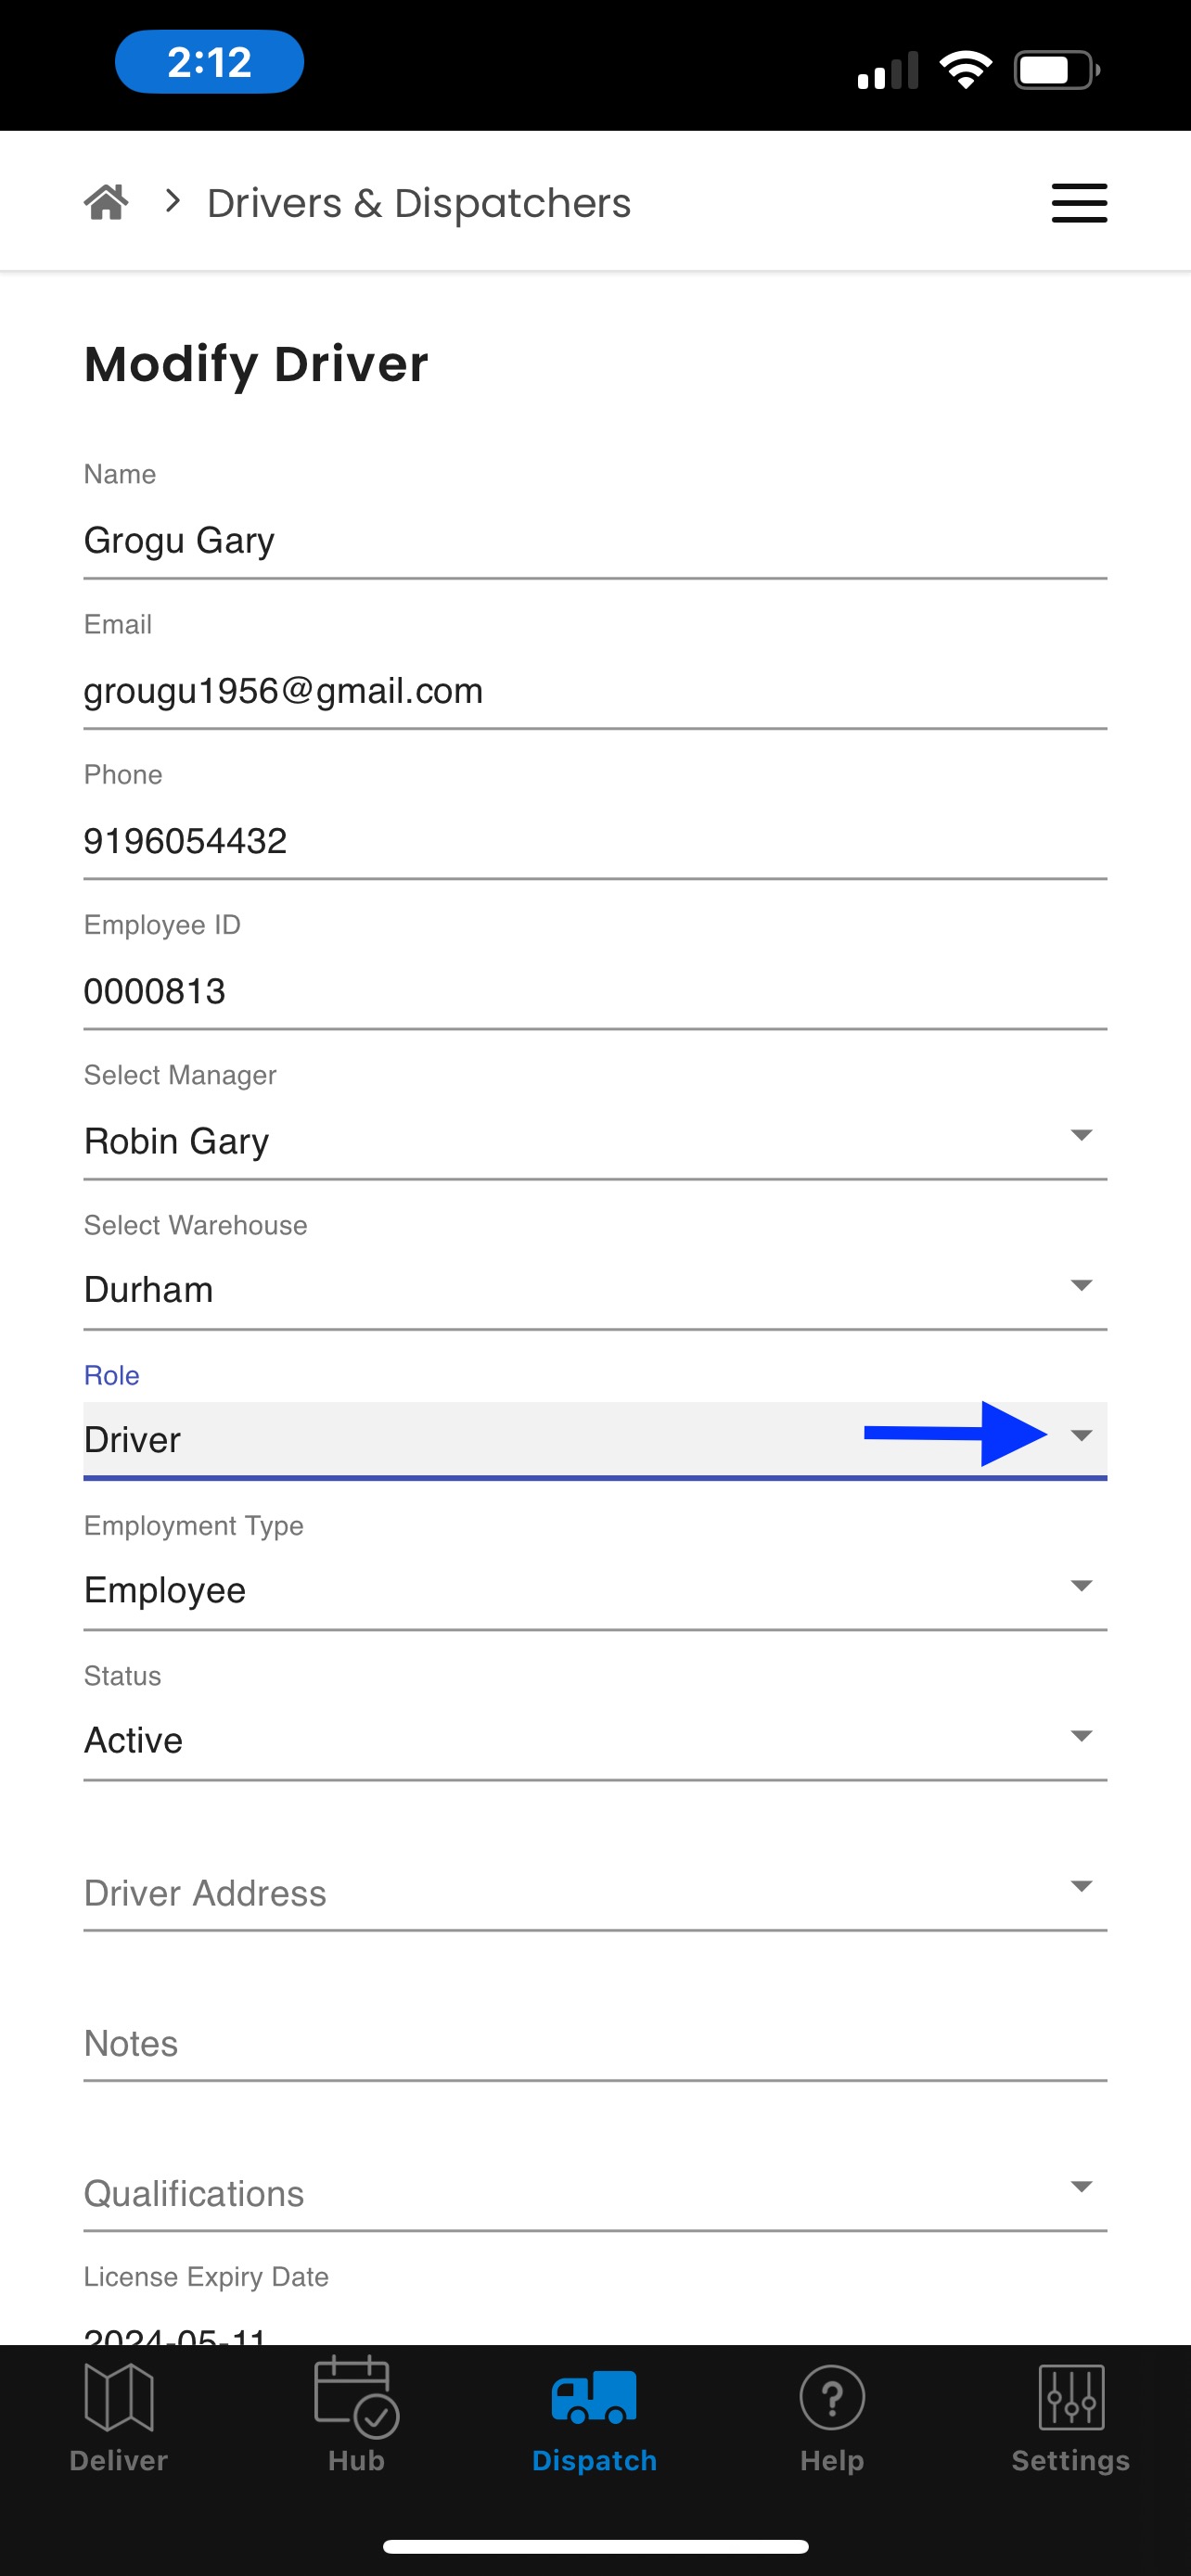The image size is (1191, 2576).
Task: Click Drivers & Dispatchers breadcrumb link
Action: (x=419, y=203)
